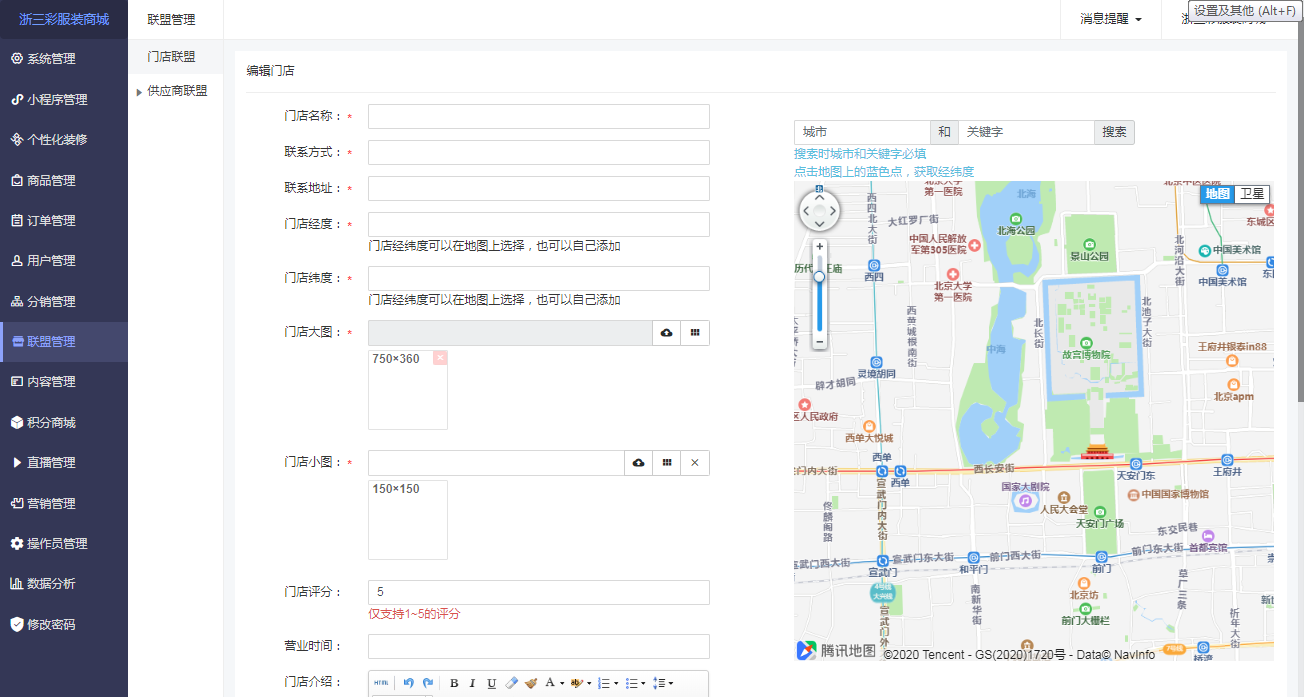Screen dimensions: 1304x697
Task: Open 分销管理 in the sidebar
Action: tap(64, 301)
